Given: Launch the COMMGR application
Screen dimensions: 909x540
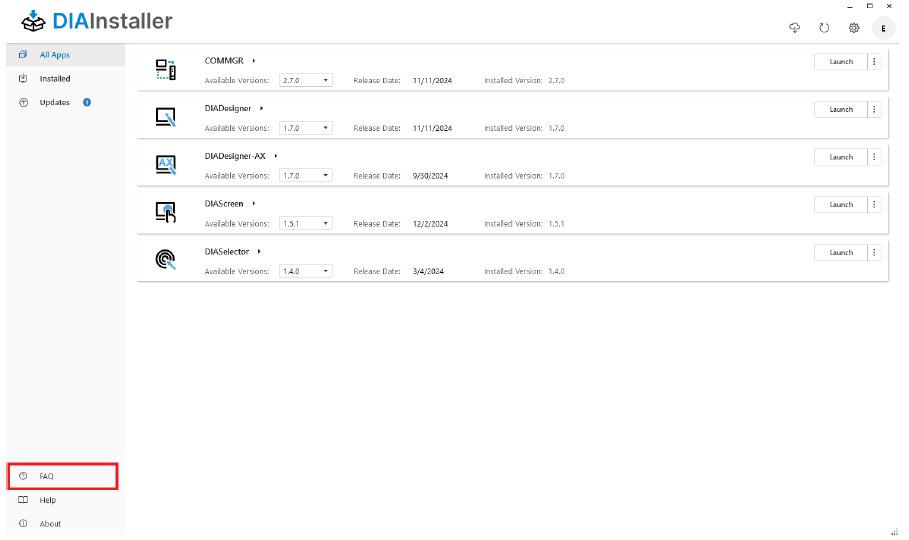Looking at the screenshot, I should (x=841, y=62).
